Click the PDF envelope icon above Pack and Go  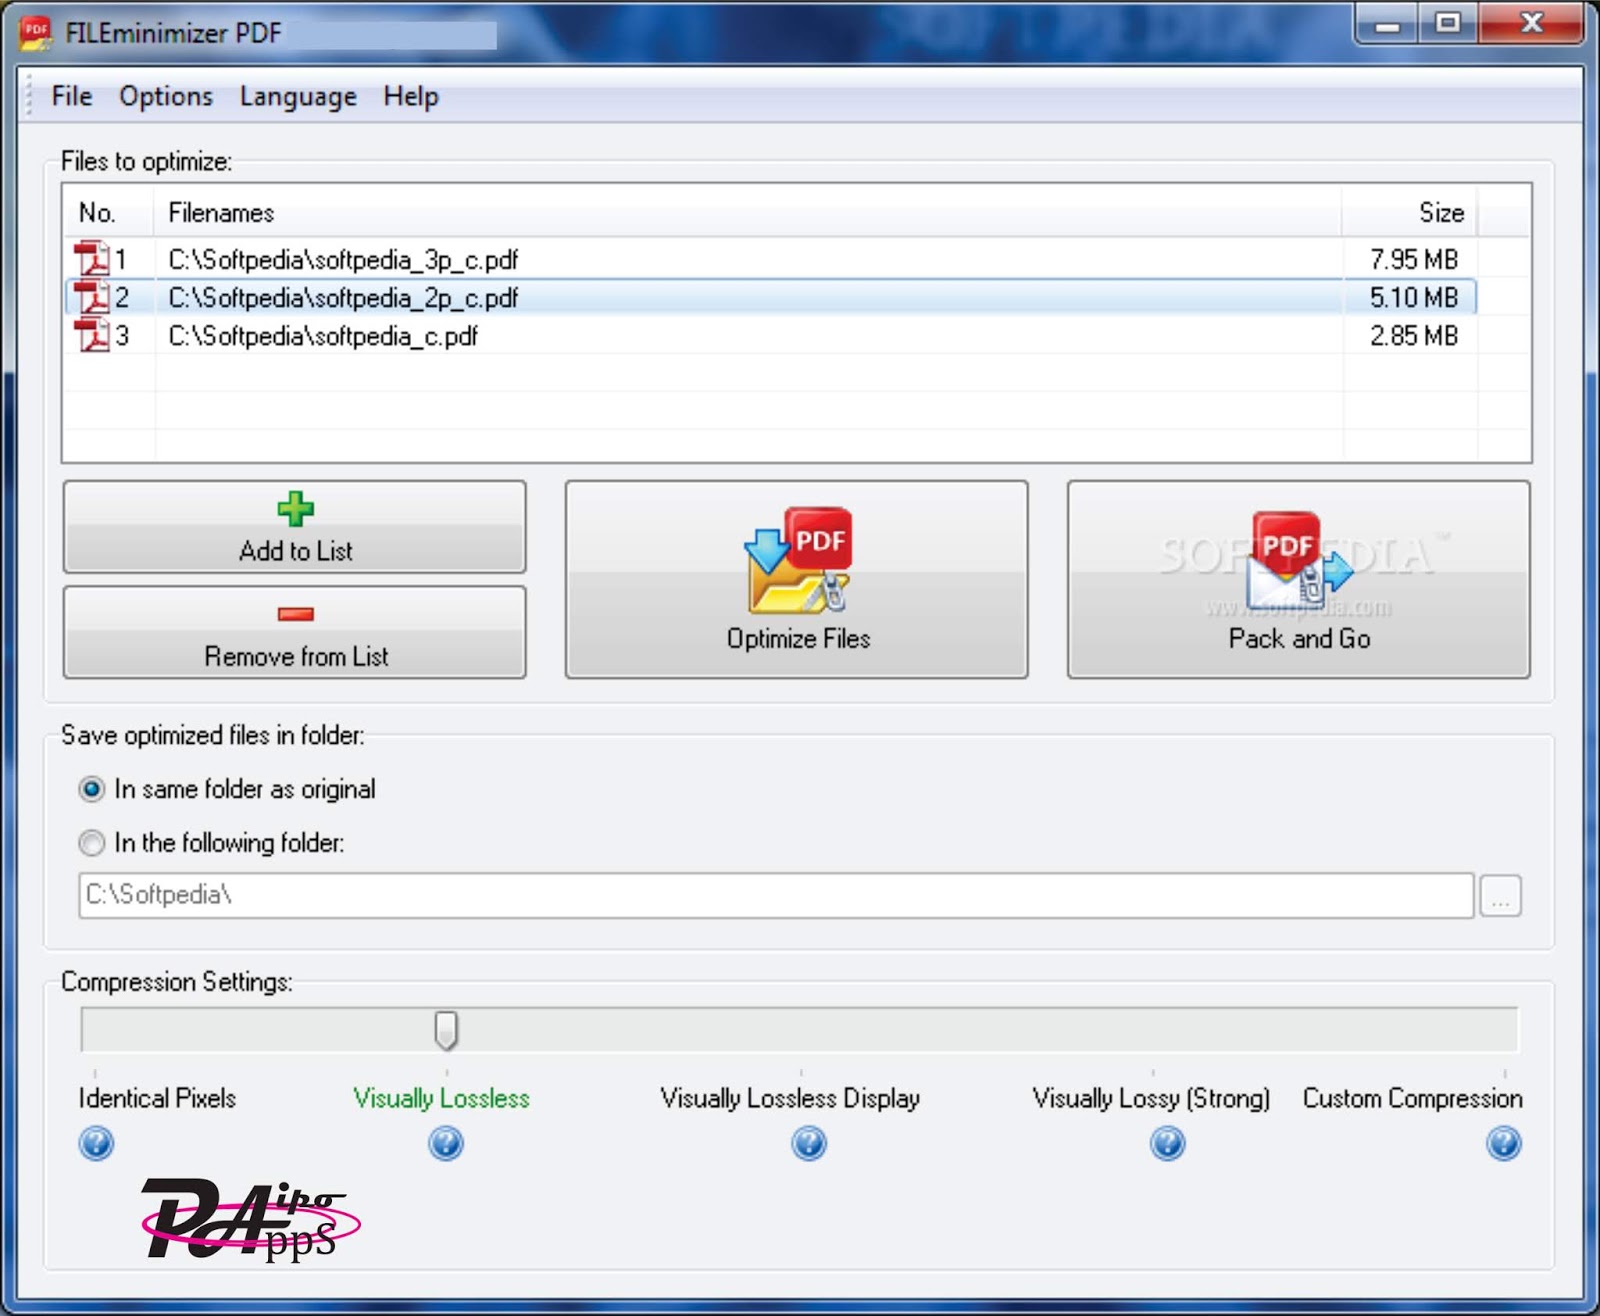point(1298,563)
